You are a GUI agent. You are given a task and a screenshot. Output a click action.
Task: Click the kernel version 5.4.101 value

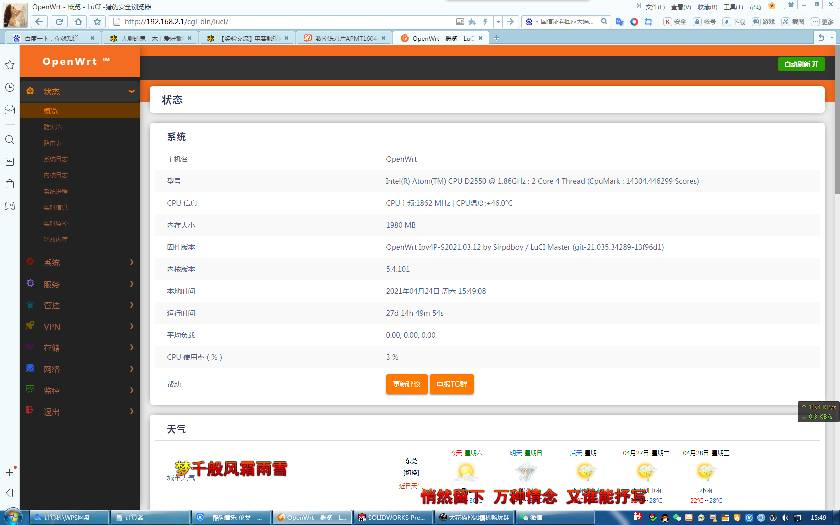(x=398, y=269)
